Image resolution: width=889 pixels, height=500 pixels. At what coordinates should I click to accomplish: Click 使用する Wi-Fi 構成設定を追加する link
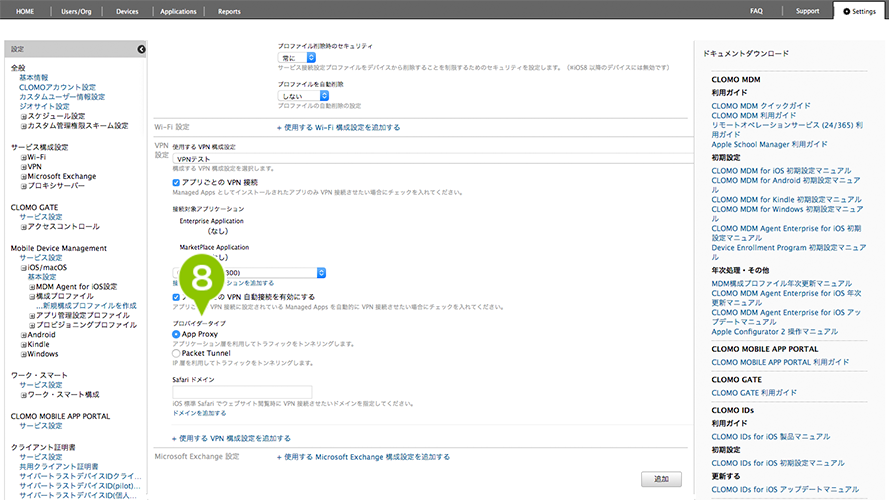coord(338,128)
